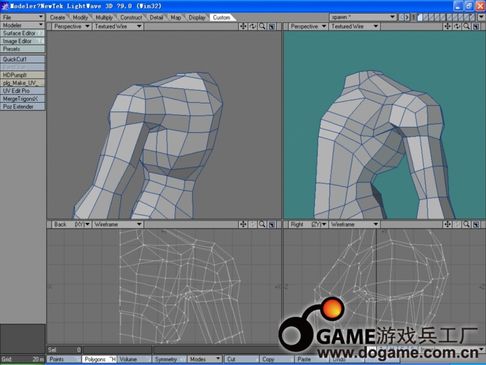Image resolution: width=486 pixels, height=365 pixels.
Task: Click the pan icon of the Right viewport
Action: pyautogui.click(x=447, y=224)
